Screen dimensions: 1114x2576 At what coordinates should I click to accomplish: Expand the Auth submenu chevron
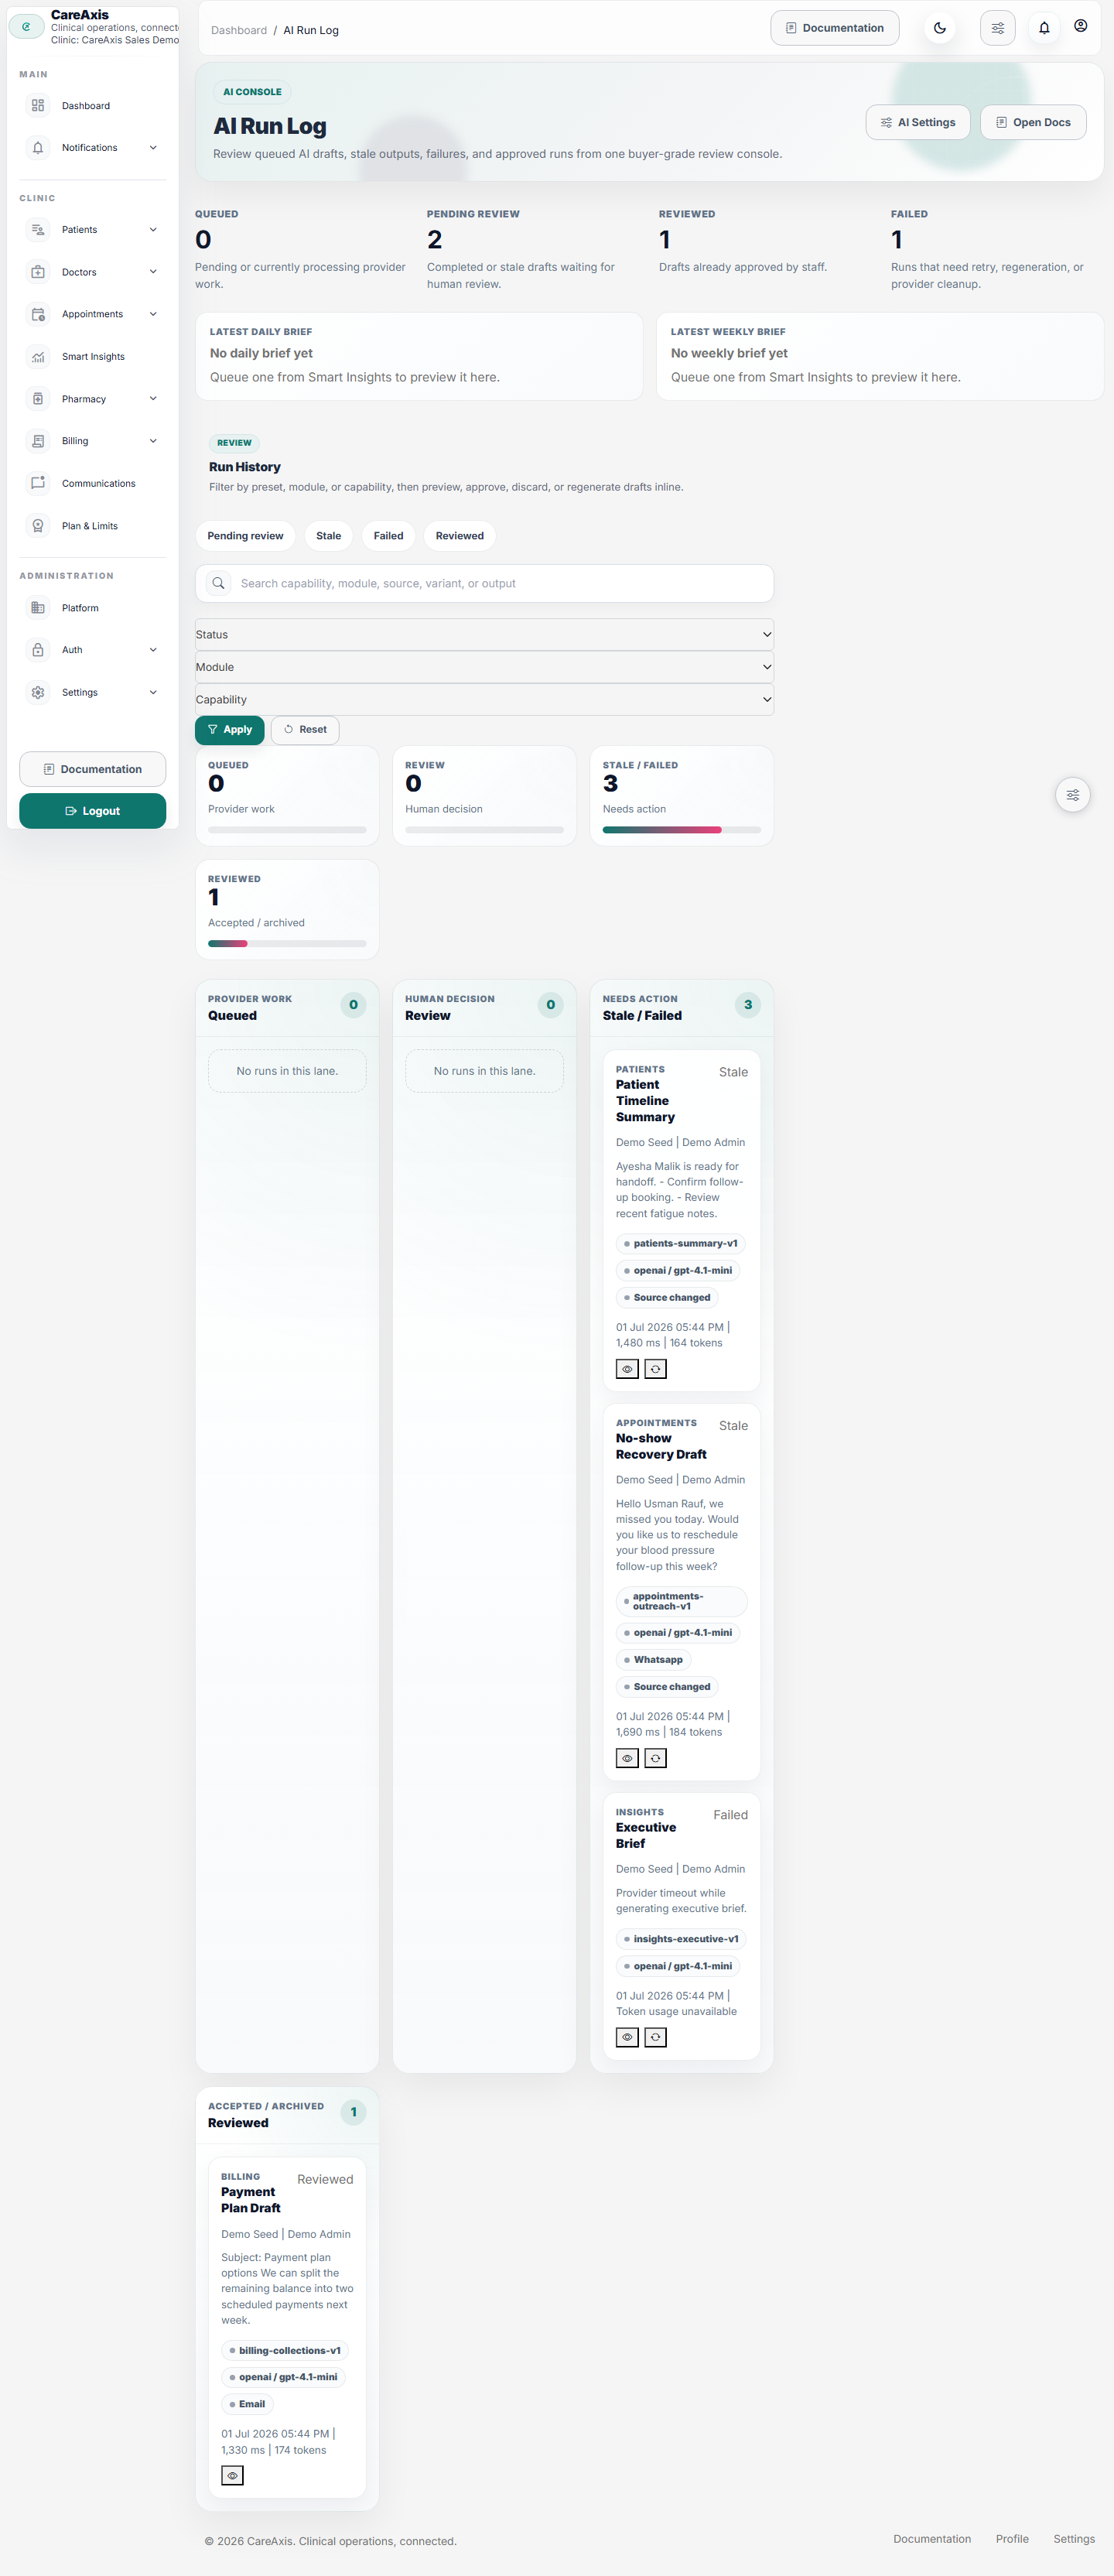(153, 650)
